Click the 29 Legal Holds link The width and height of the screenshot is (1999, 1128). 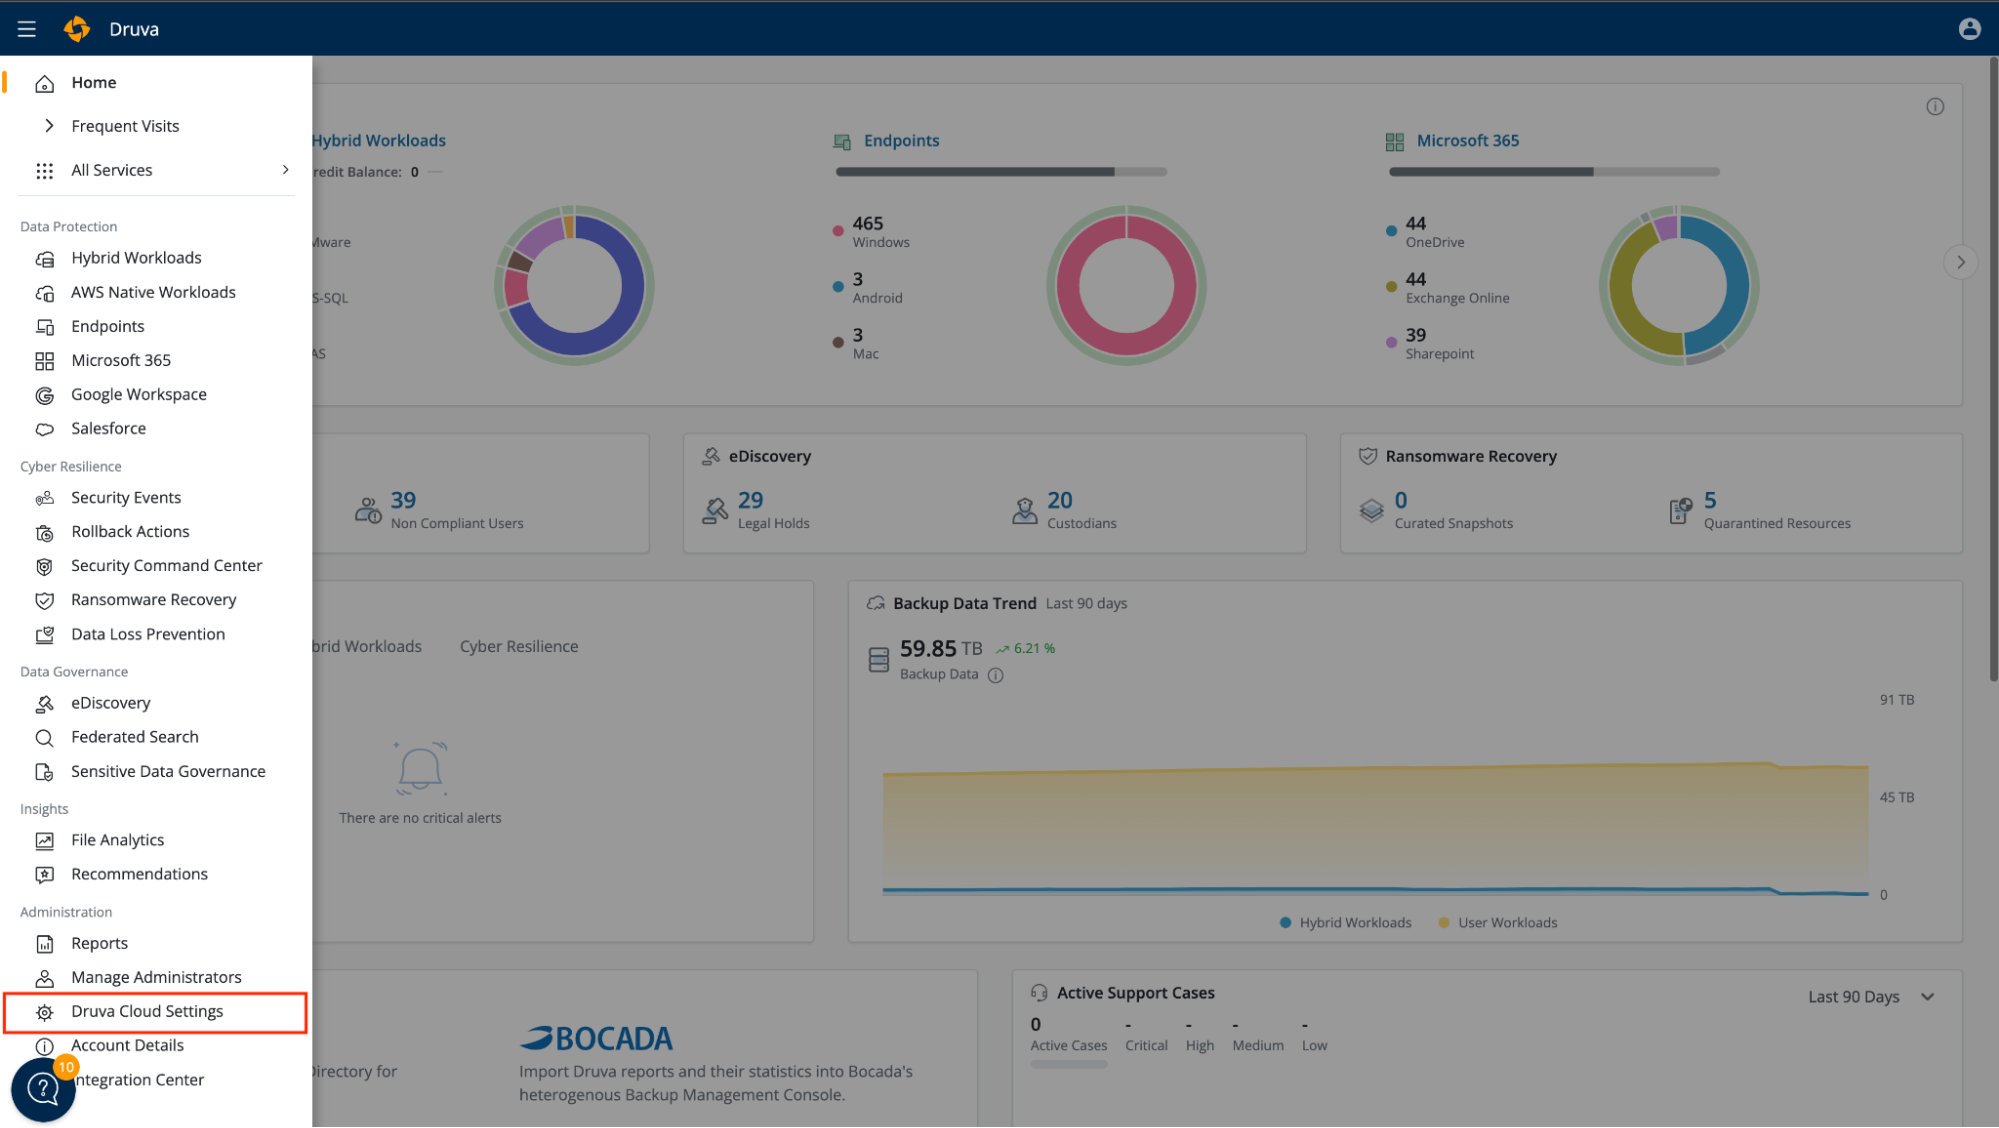(750, 500)
